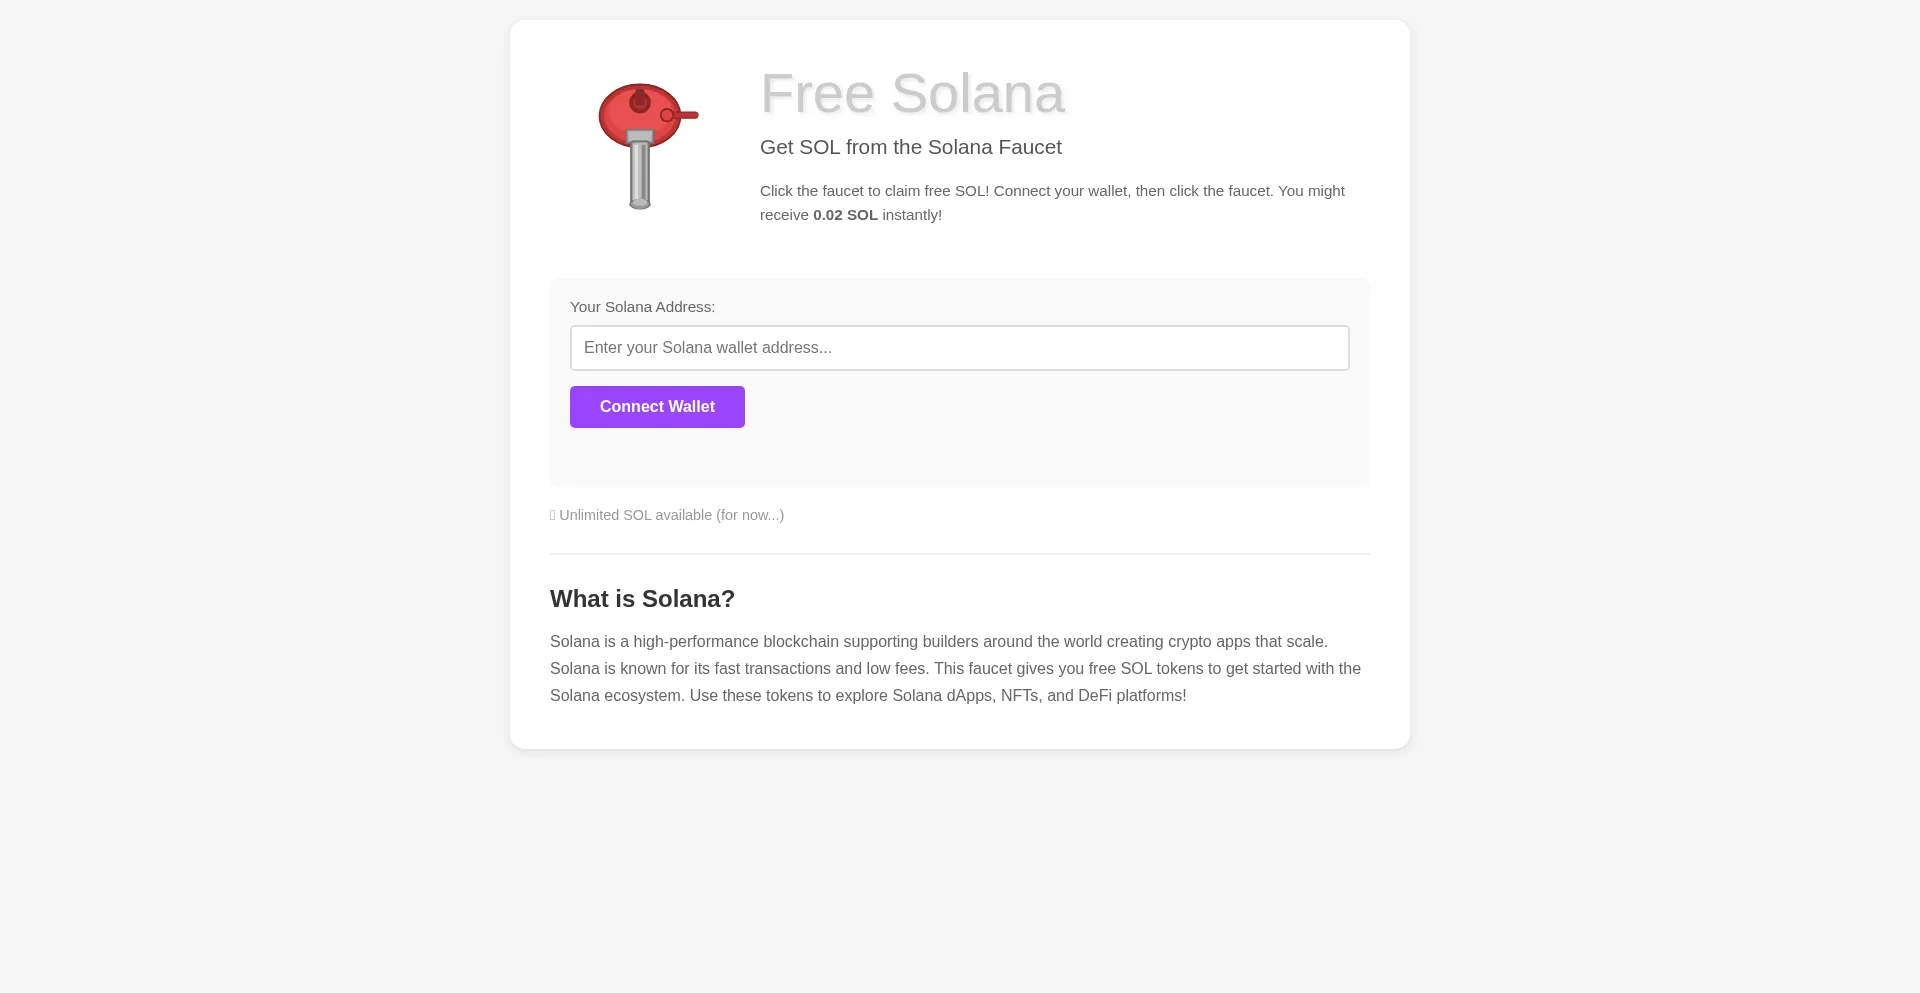Click the faucet spout on the right
Image resolution: width=1920 pixels, height=993 pixels.
688,114
